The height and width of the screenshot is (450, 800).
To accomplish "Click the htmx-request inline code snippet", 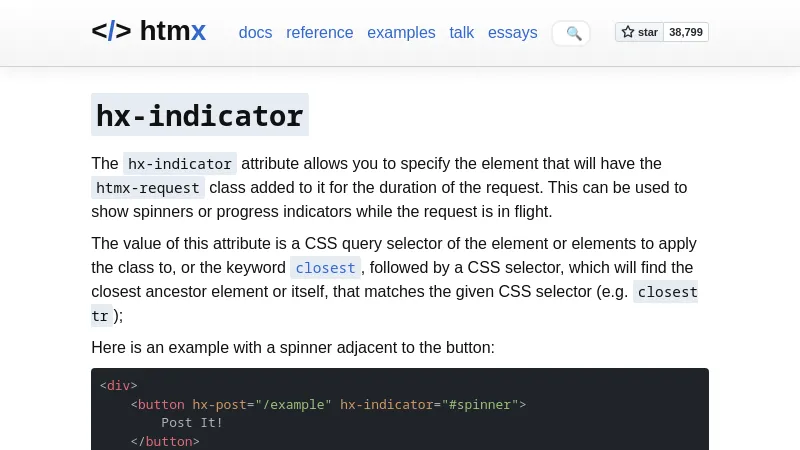I will tap(148, 188).
